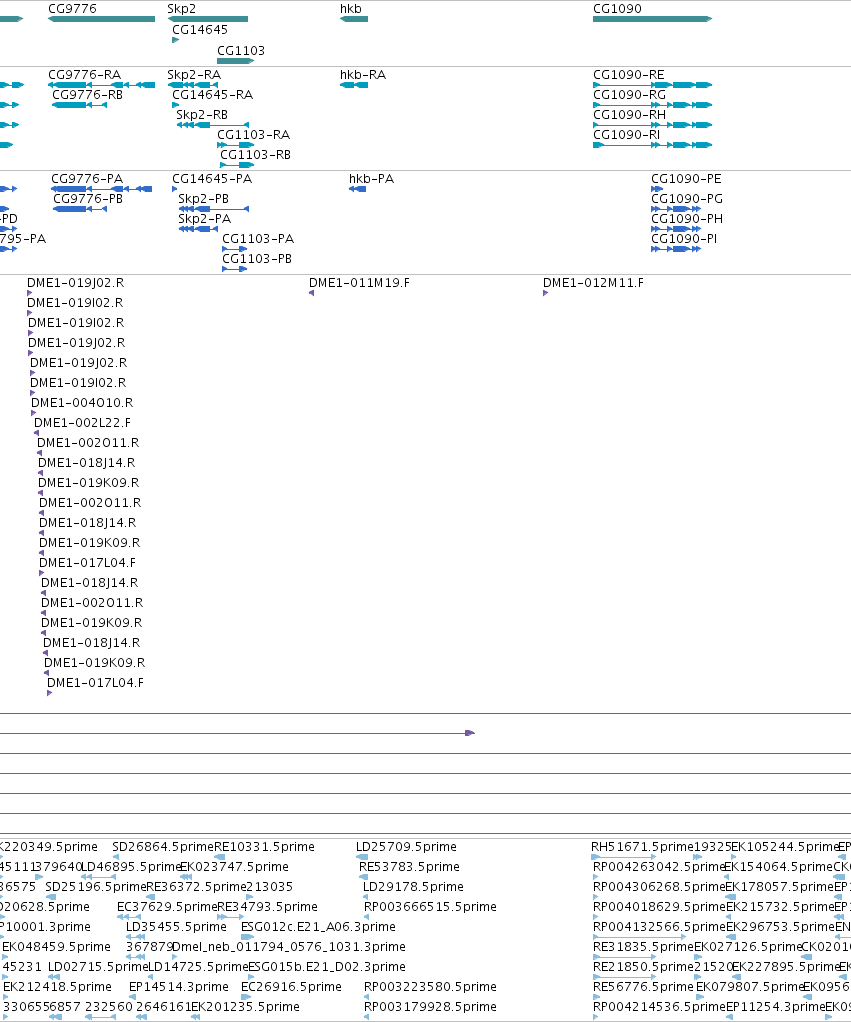This screenshot has width=851, height=1022.
Task: Select the Skp2-RA transcript label
Action: click(x=194, y=74)
